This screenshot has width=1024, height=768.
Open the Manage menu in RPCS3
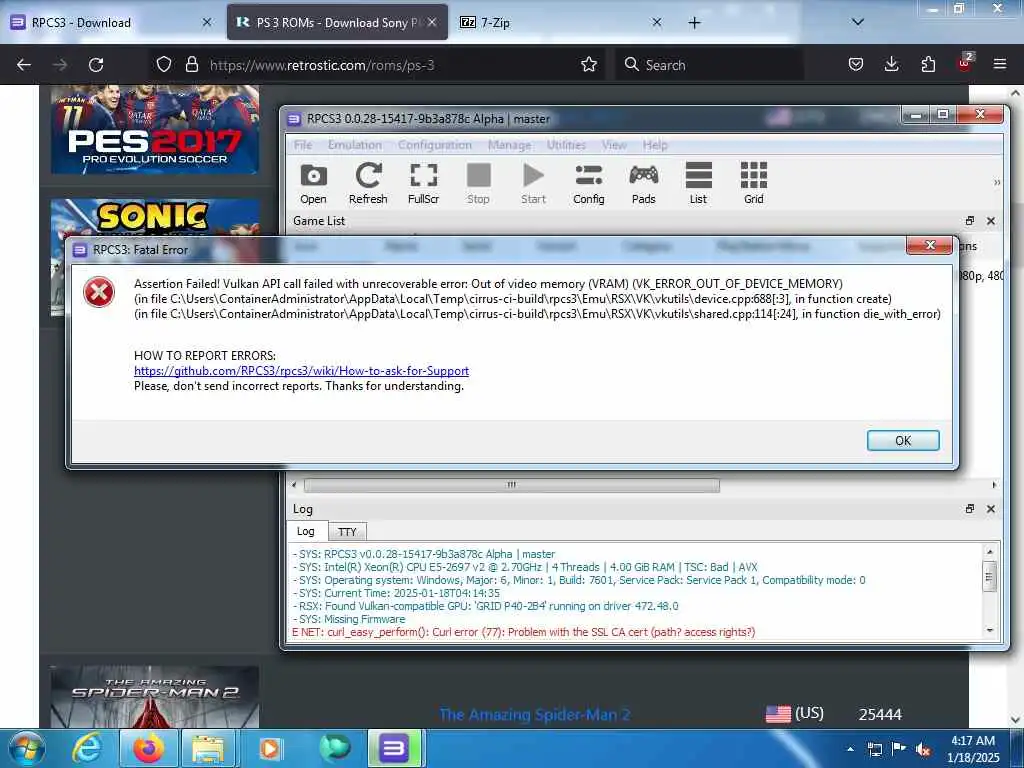[x=509, y=145]
